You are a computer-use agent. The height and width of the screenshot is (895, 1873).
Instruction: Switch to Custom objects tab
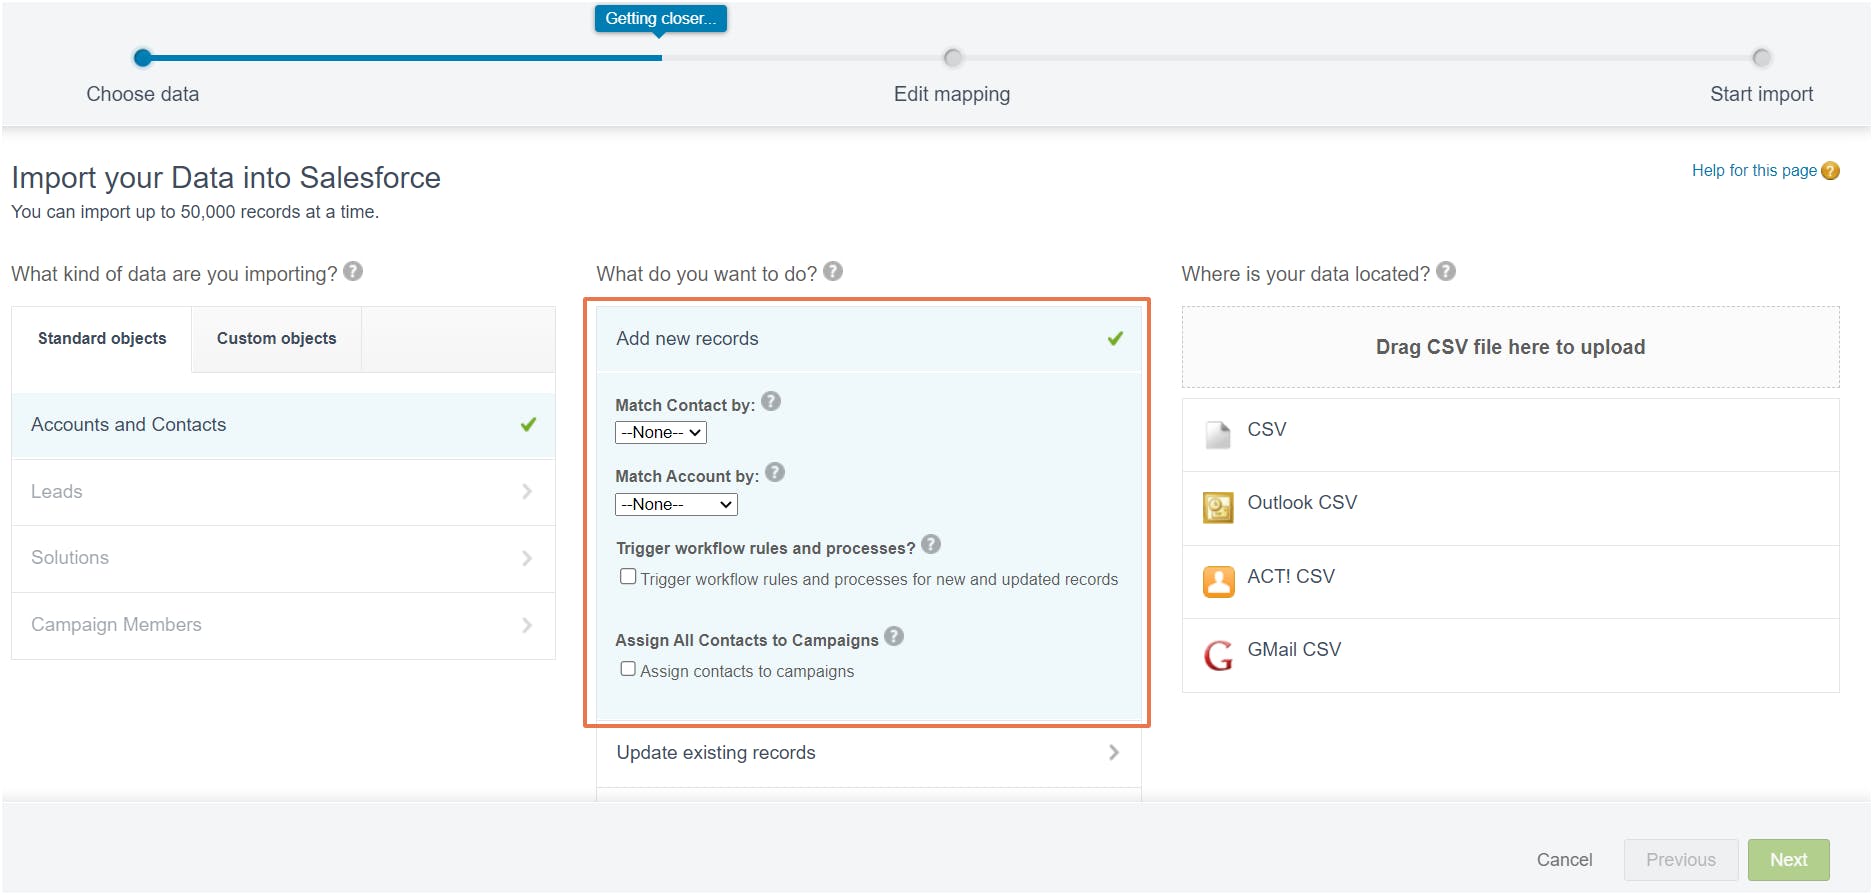(277, 339)
